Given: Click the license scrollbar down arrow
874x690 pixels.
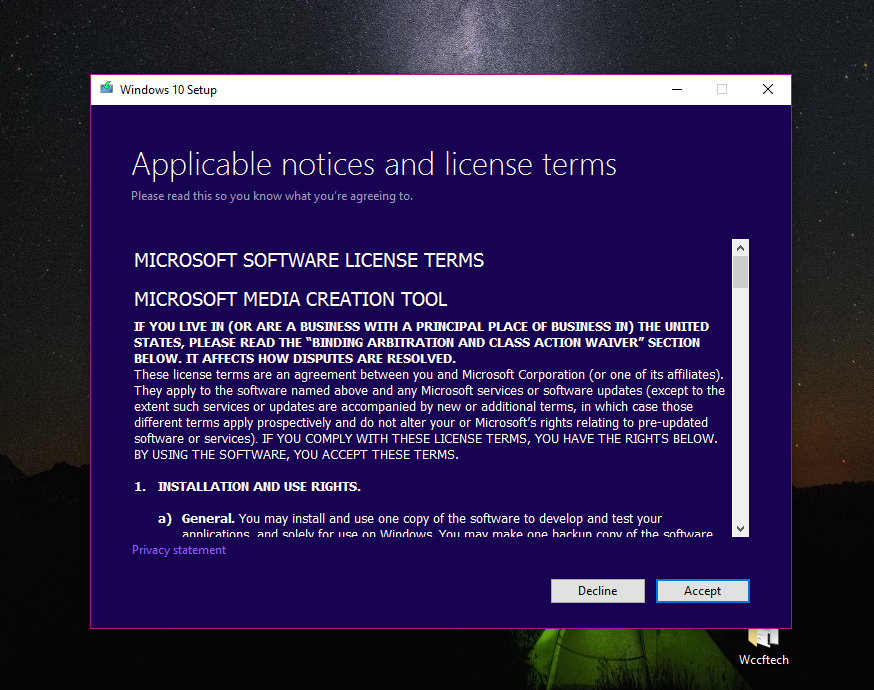Looking at the screenshot, I should [x=740, y=528].
